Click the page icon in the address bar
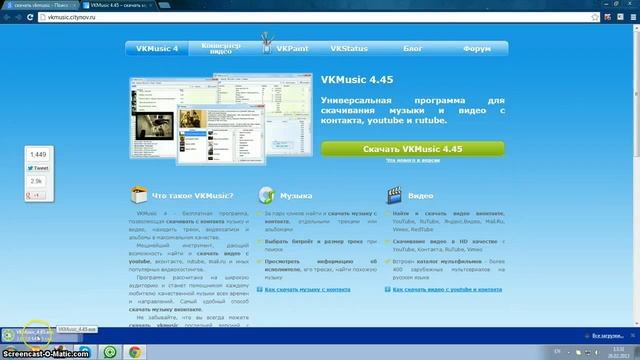This screenshot has width=640, height=360. tap(42, 17)
